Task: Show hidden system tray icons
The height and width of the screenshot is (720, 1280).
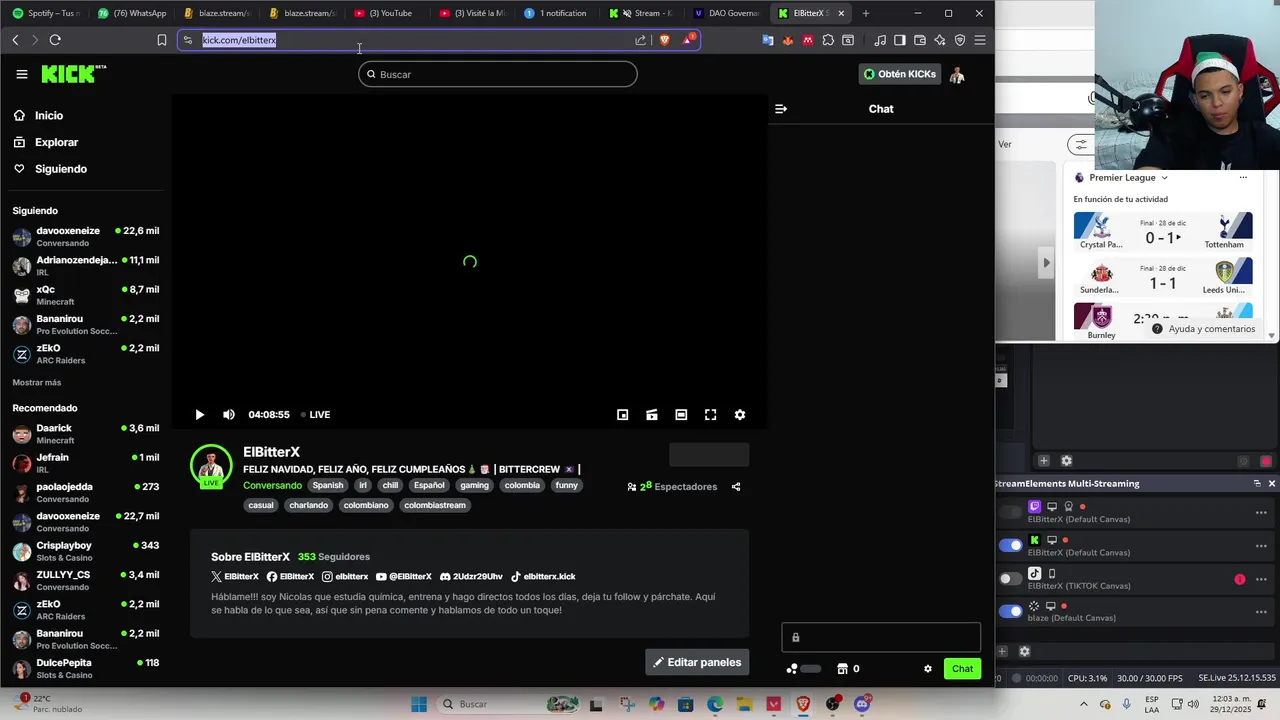Action: coord(1083,704)
